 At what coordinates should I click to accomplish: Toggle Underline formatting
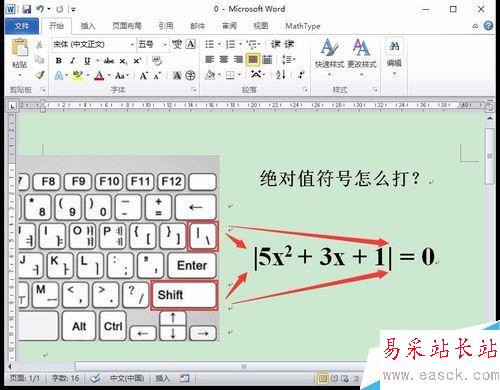pos(87,61)
